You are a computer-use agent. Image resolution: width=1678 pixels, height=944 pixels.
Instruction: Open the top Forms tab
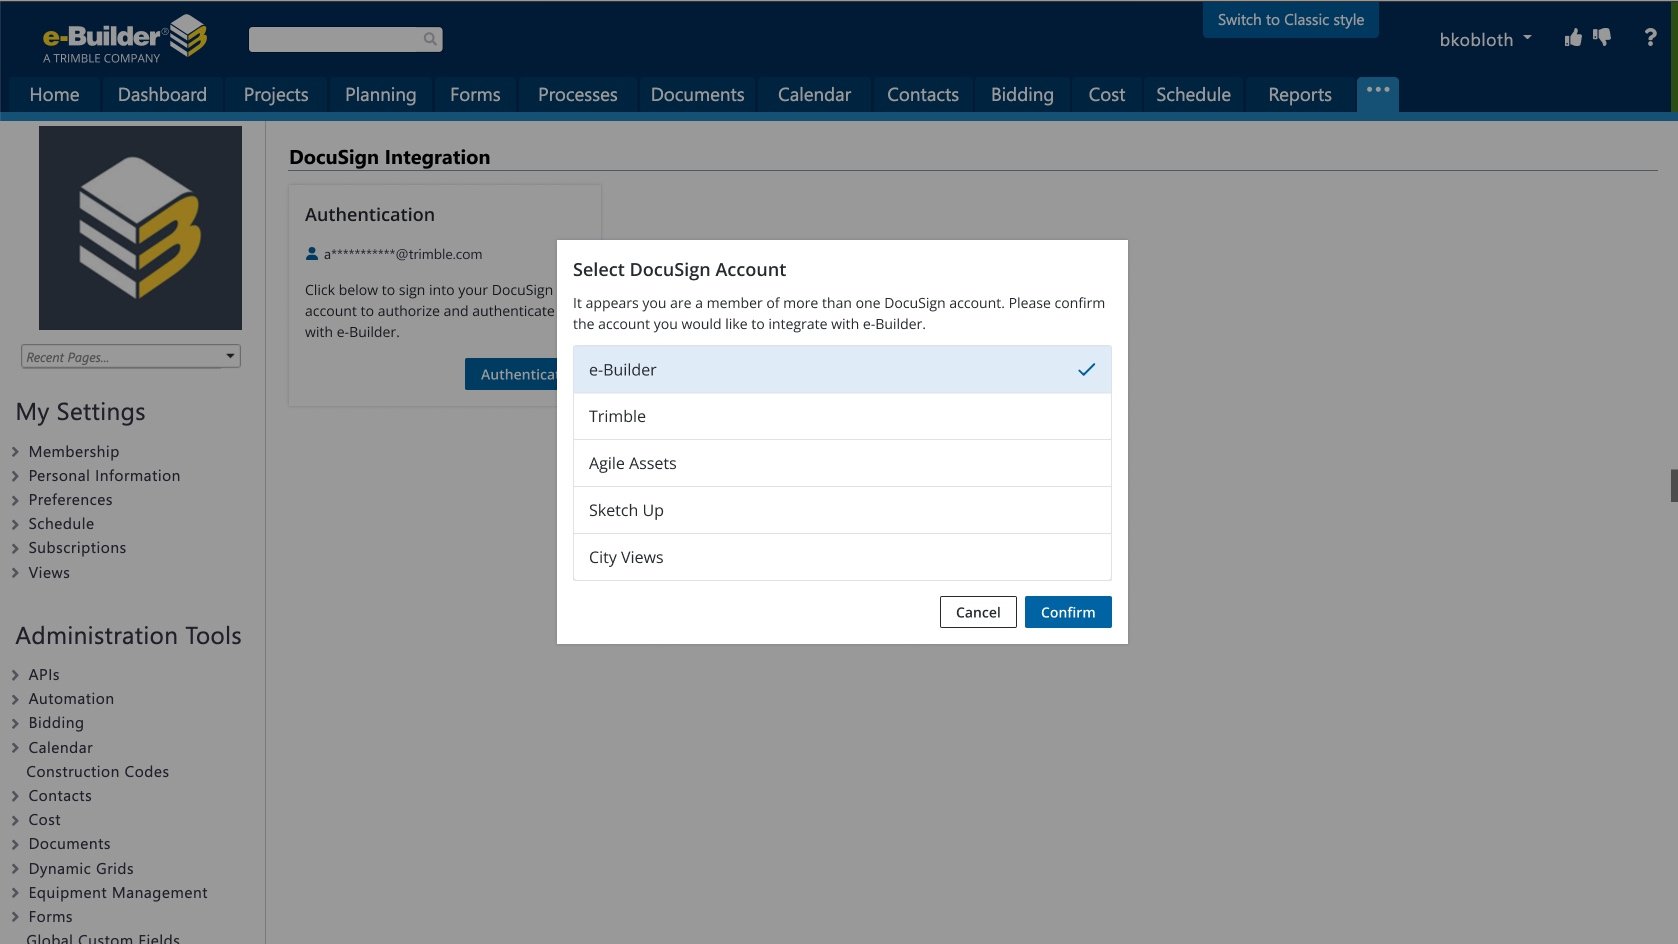(475, 94)
